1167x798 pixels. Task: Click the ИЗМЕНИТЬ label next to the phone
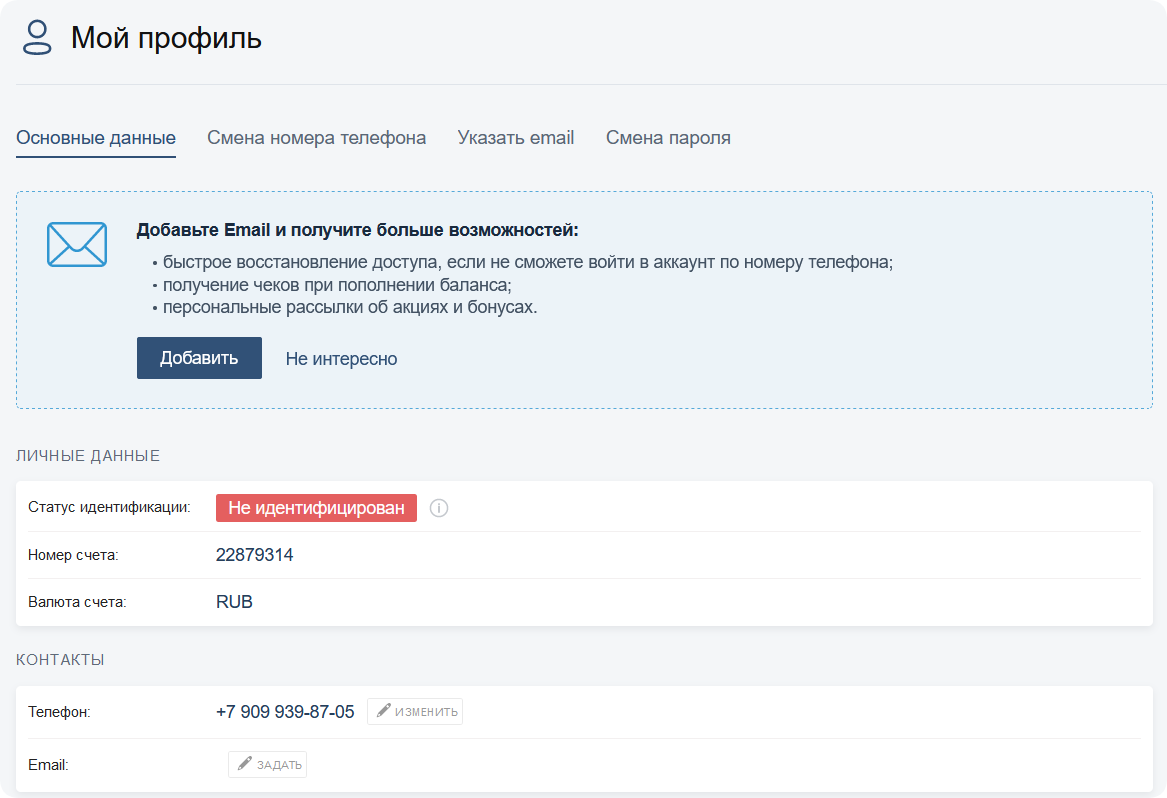[x=426, y=712]
